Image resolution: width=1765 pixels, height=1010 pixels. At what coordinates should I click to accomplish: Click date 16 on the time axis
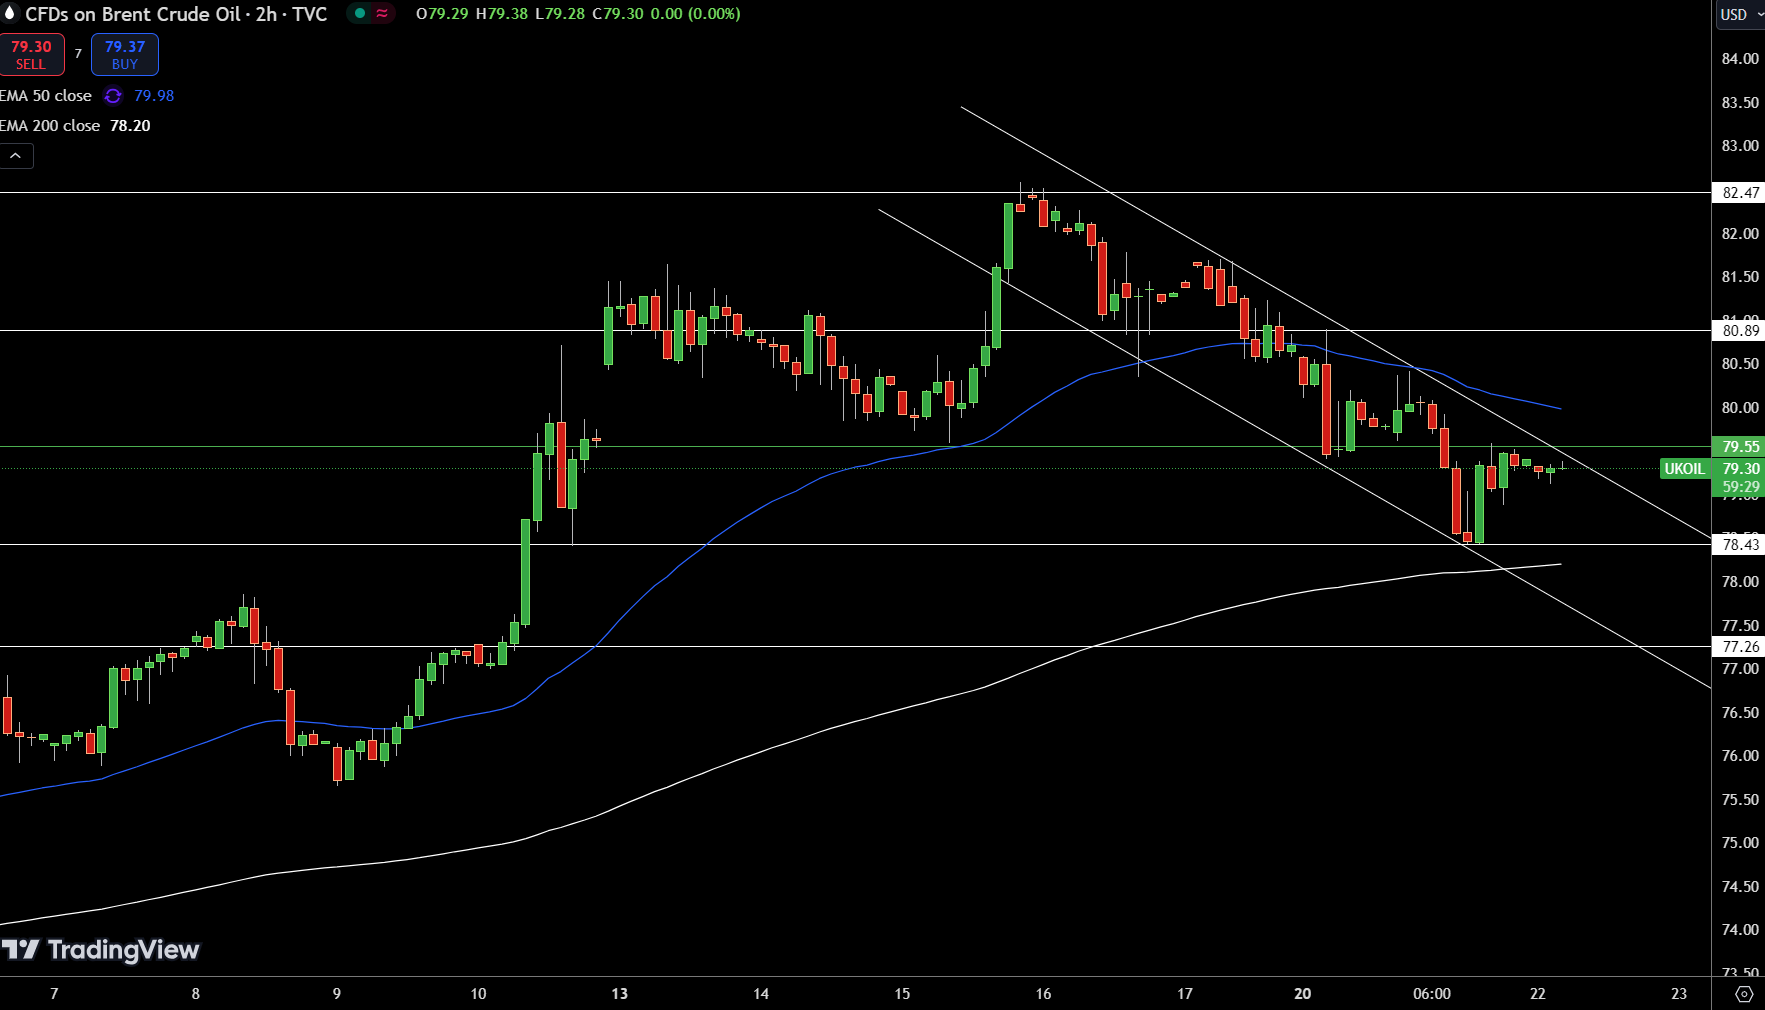[1043, 994]
